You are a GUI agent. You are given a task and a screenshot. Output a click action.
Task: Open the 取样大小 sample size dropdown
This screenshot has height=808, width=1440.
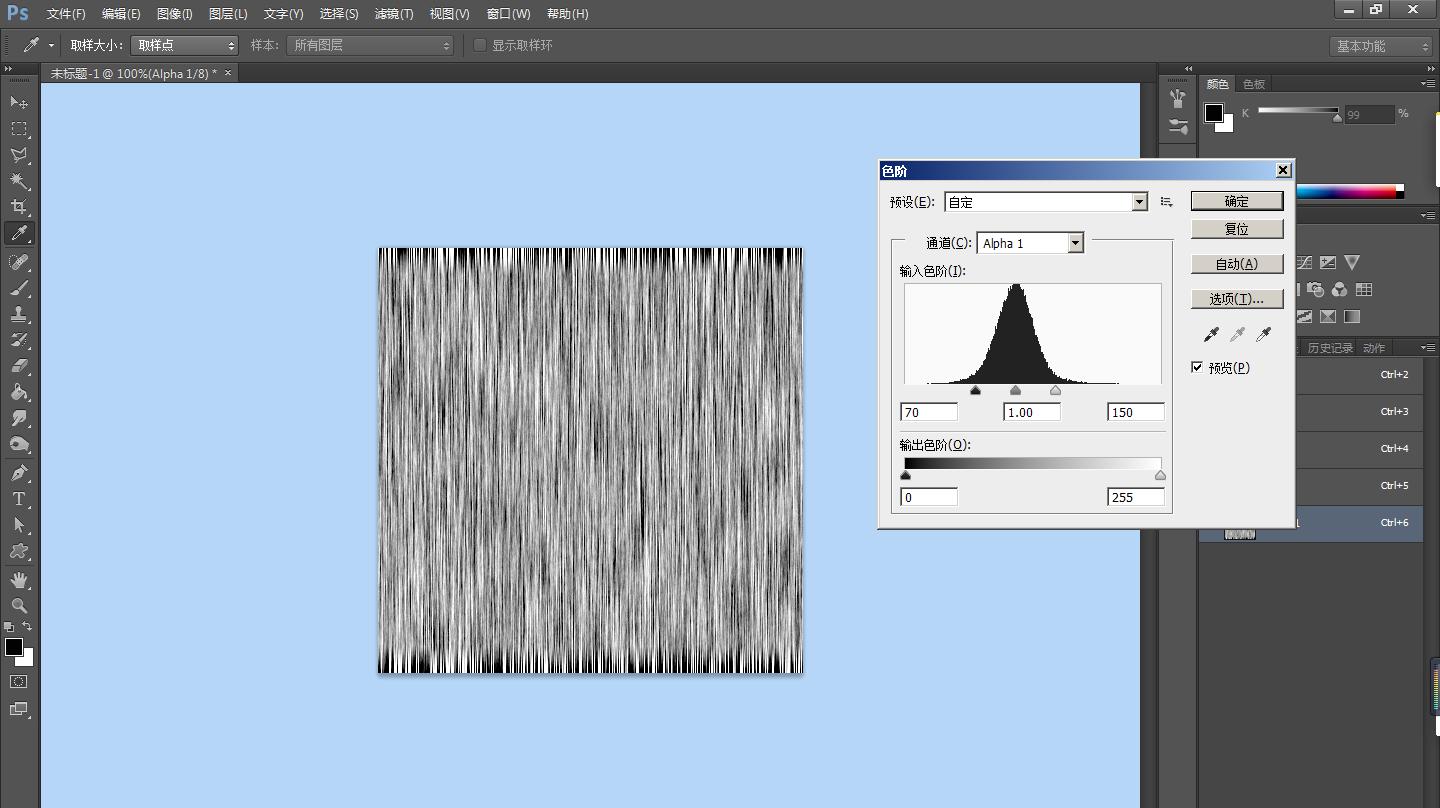(185, 45)
